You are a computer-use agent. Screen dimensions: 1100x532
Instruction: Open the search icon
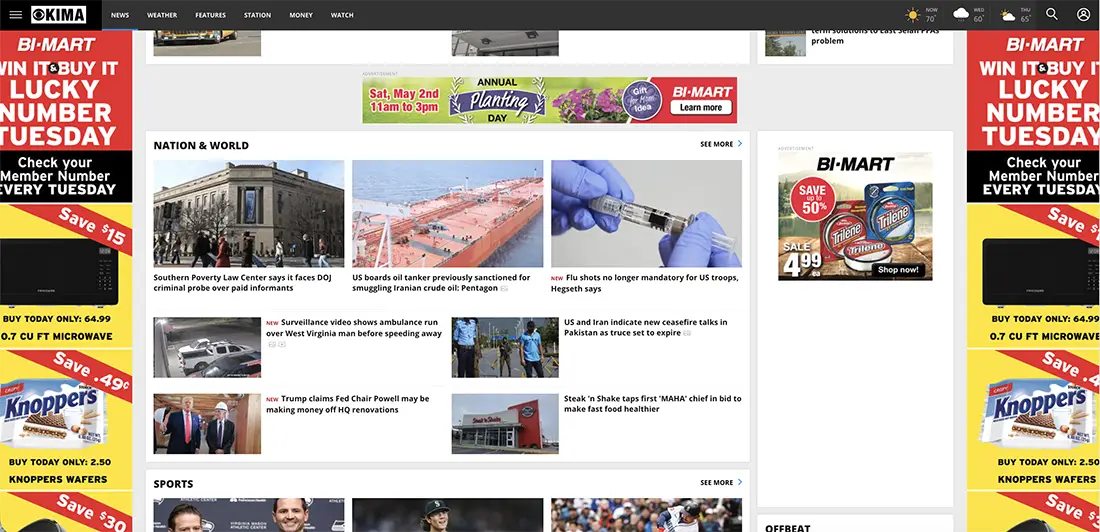(1052, 14)
